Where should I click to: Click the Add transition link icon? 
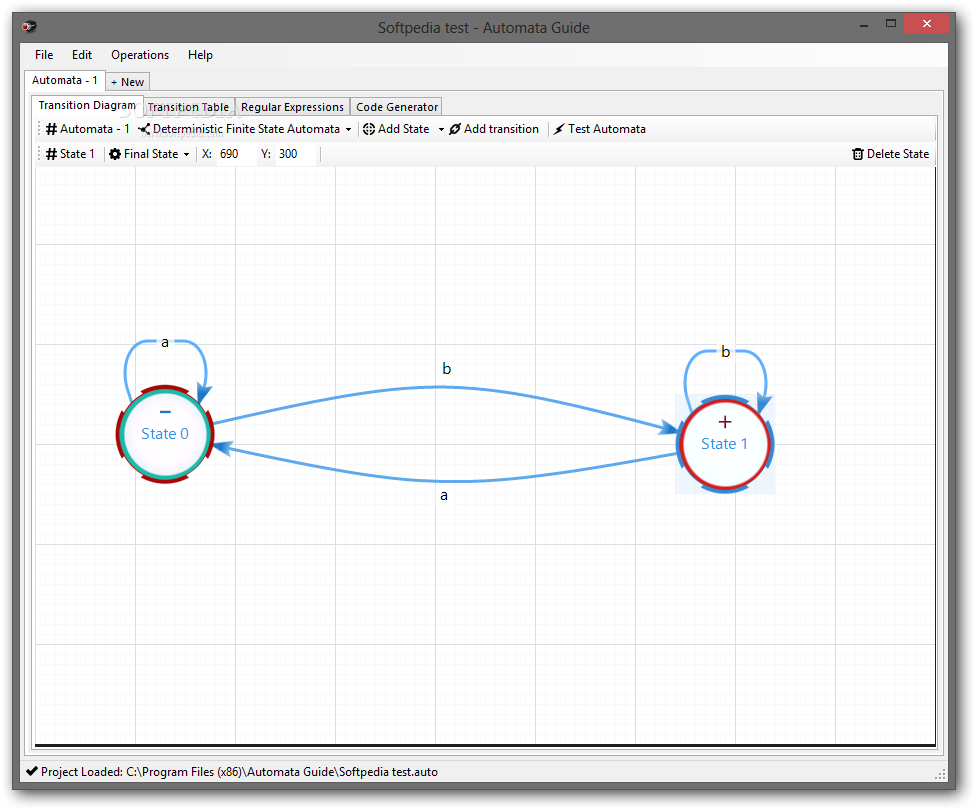[x=455, y=129]
